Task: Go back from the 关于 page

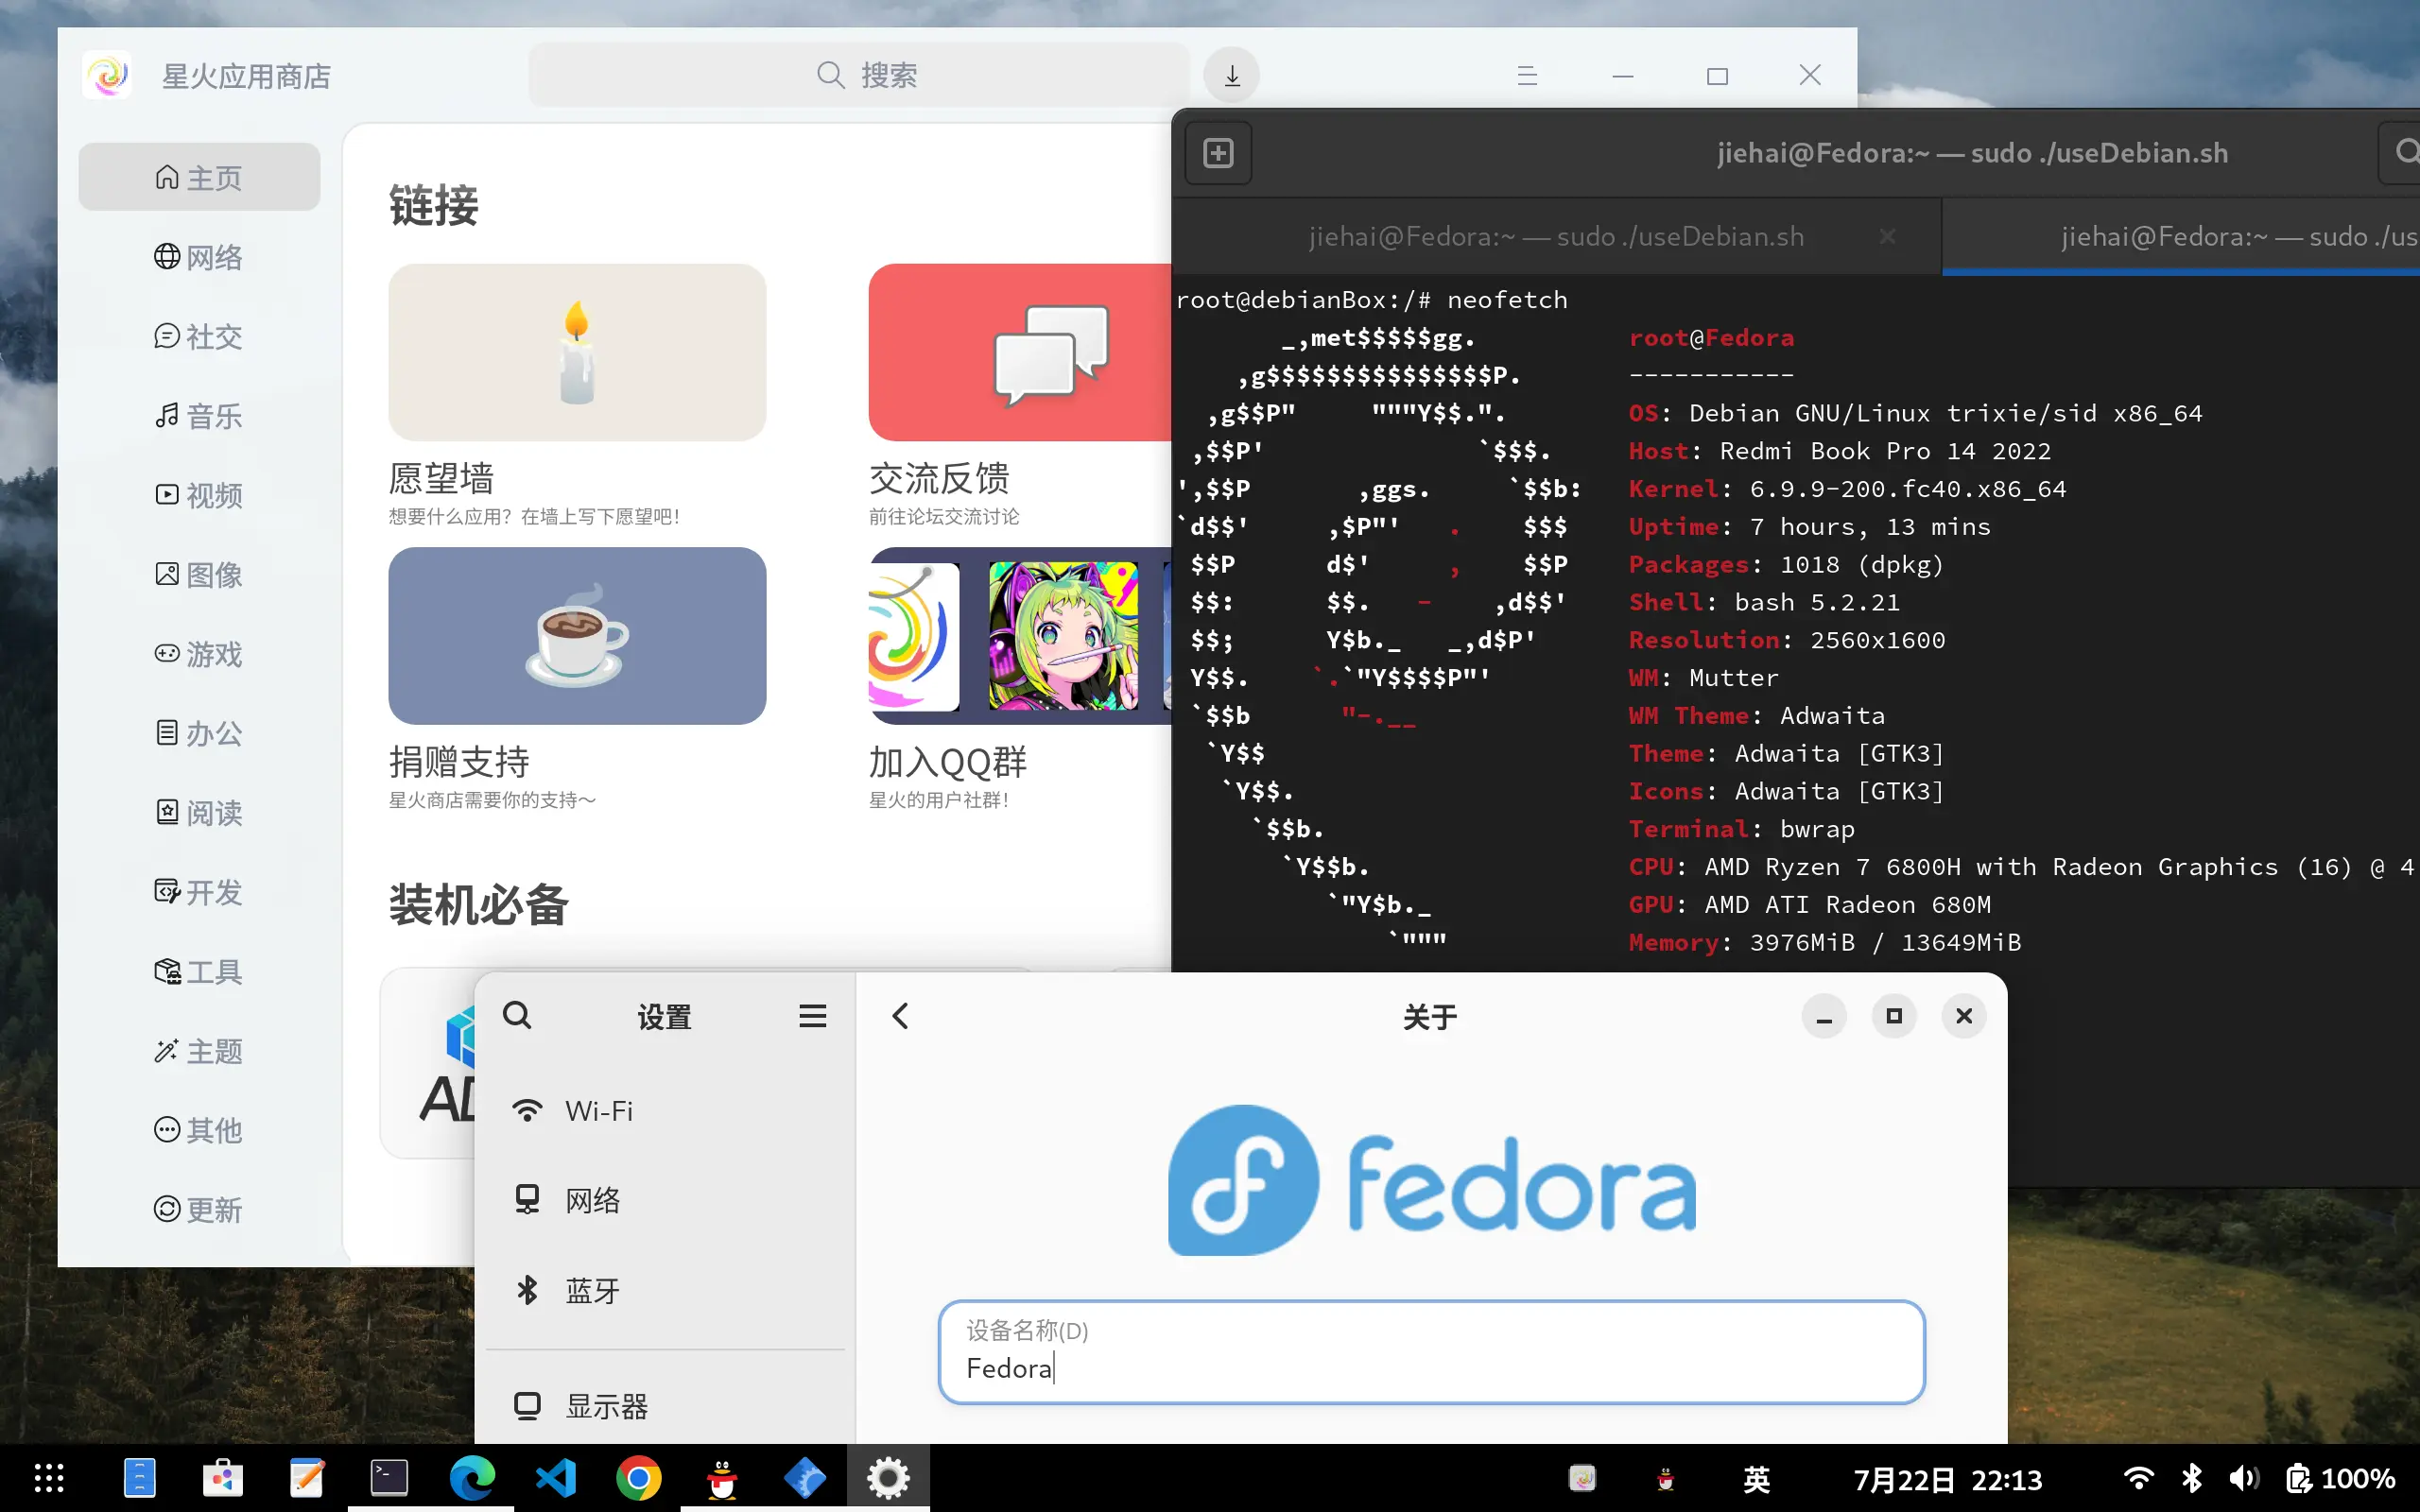Action: tap(900, 1016)
